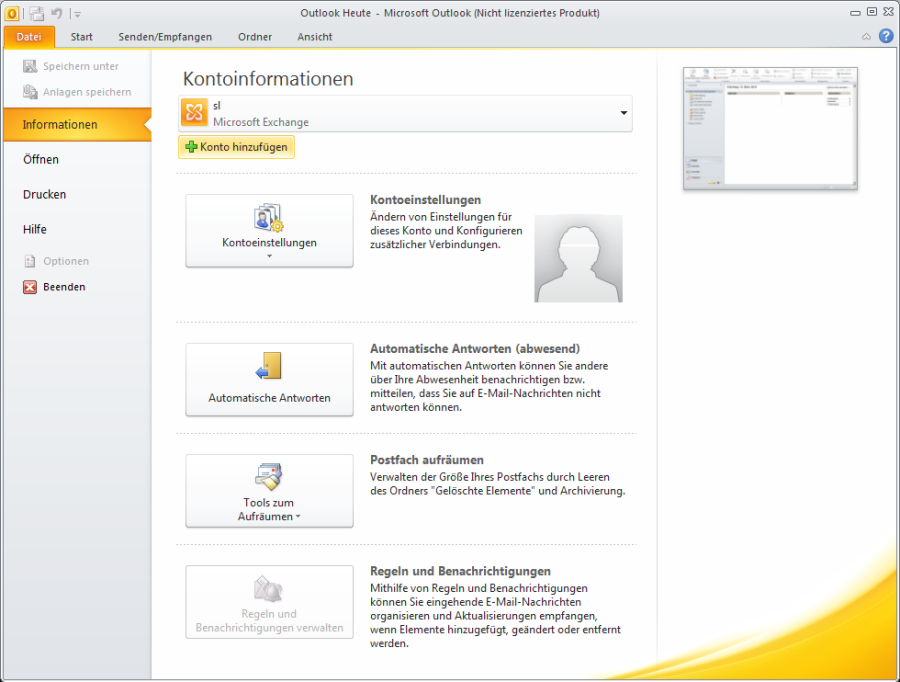Click the Kontoeinstellungen contacts gear icon
Viewport: 900px width, 682px height.
(269, 217)
